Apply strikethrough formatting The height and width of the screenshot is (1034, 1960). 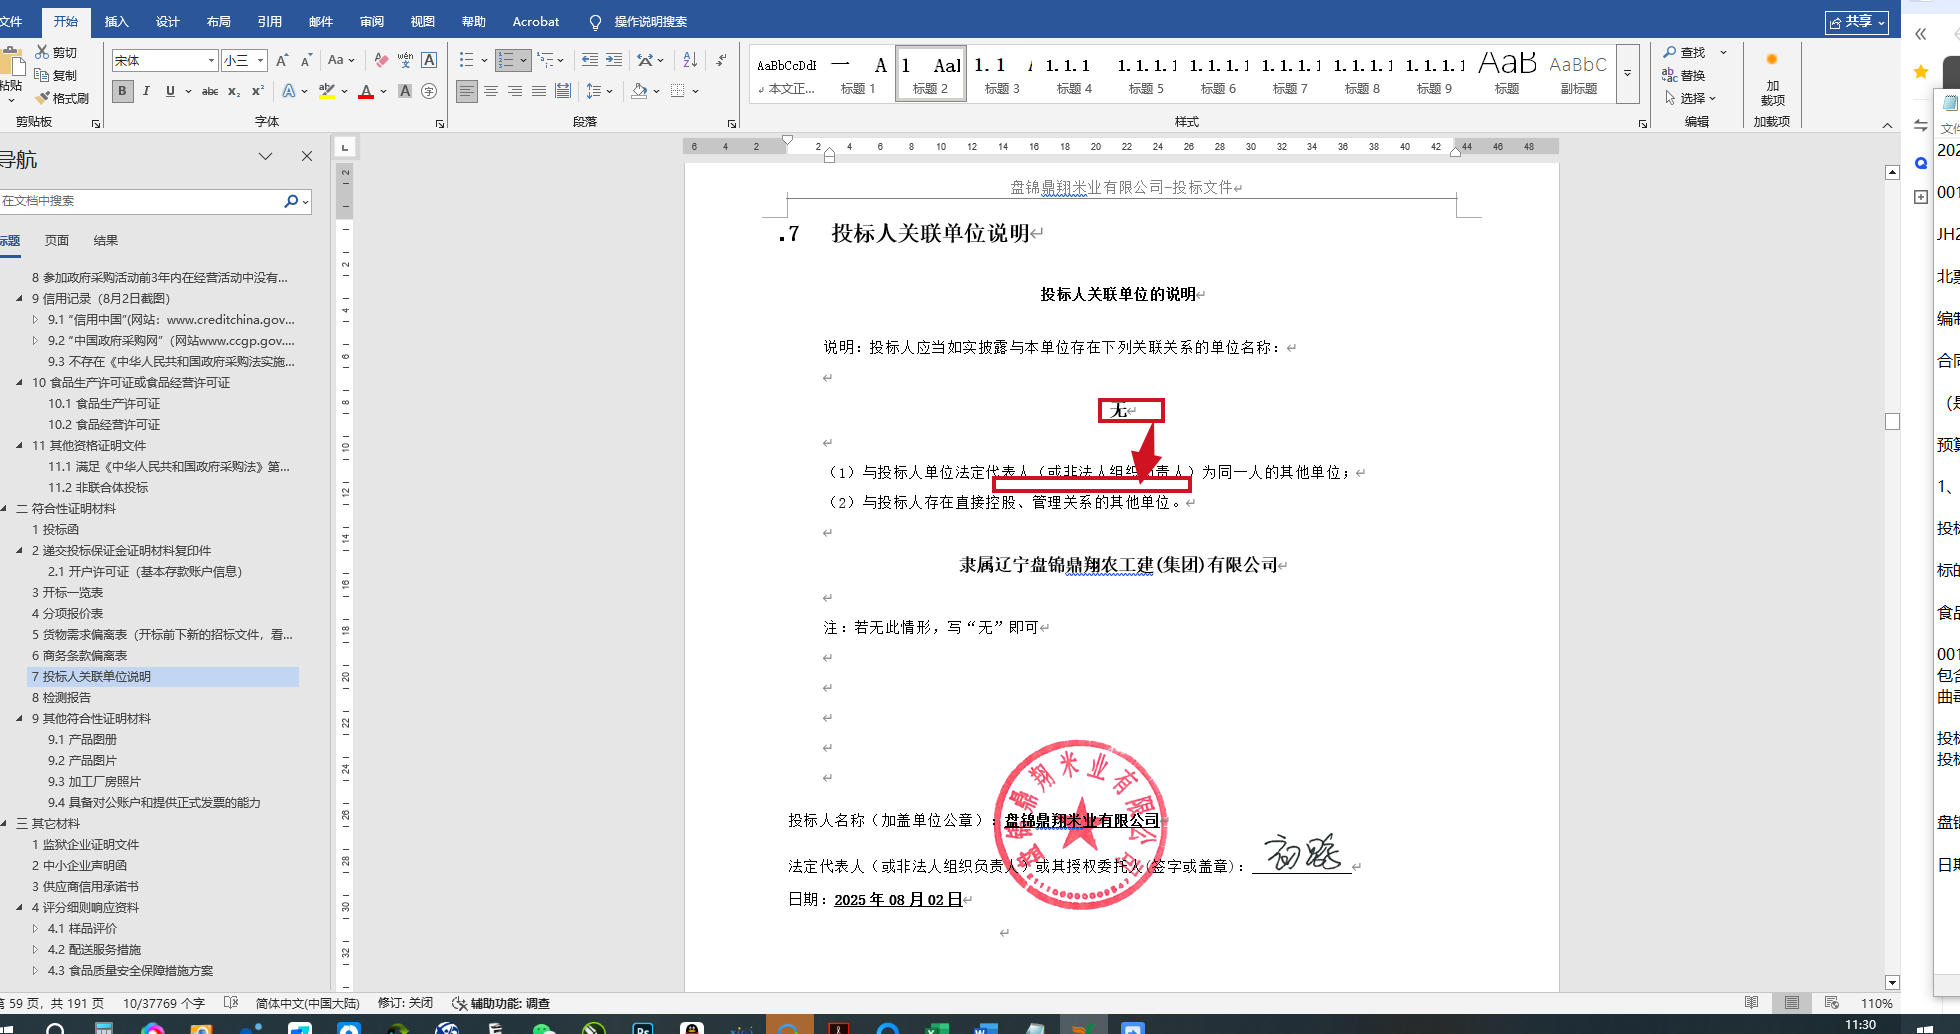point(210,91)
